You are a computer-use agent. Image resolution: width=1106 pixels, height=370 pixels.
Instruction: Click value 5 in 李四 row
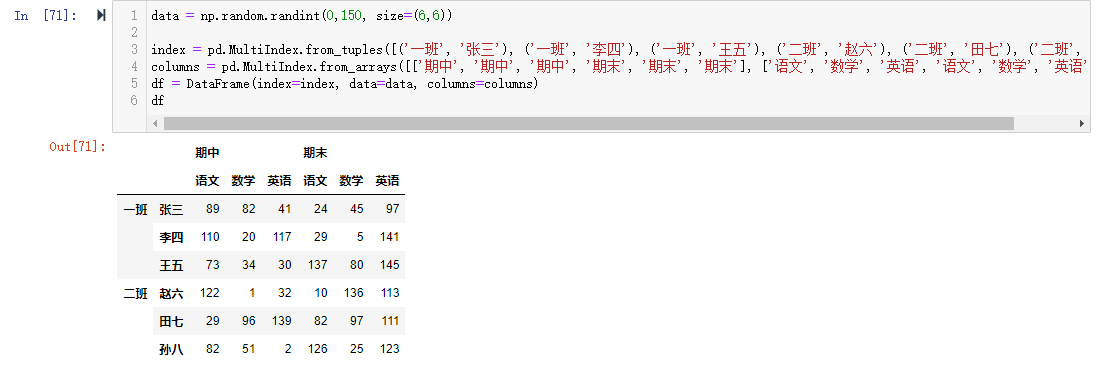tap(360, 238)
